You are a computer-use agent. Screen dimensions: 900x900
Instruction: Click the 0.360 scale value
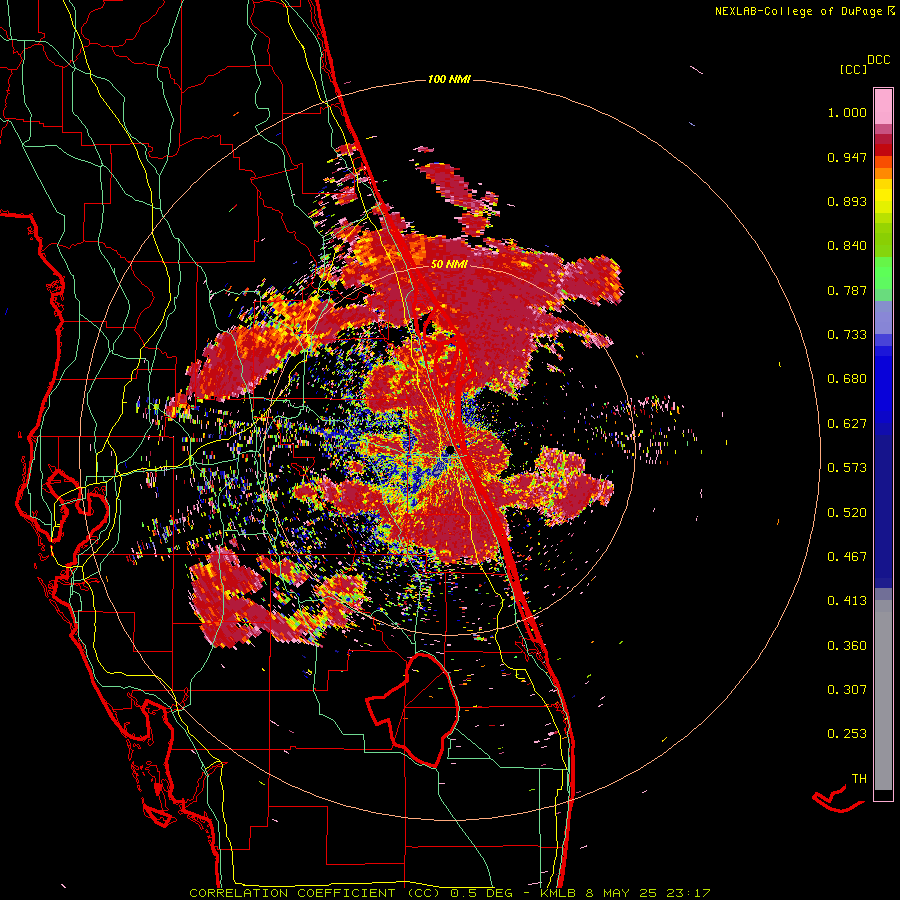point(847,646)
